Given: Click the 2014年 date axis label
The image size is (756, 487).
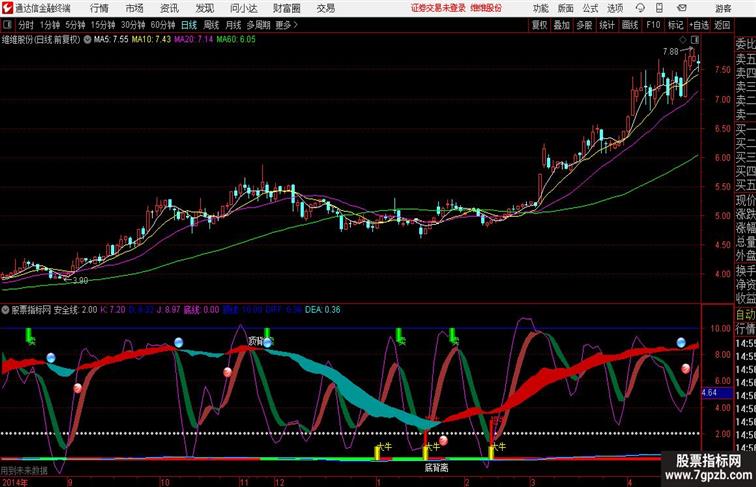Looking at the screenshot, I should coord(14,482).
